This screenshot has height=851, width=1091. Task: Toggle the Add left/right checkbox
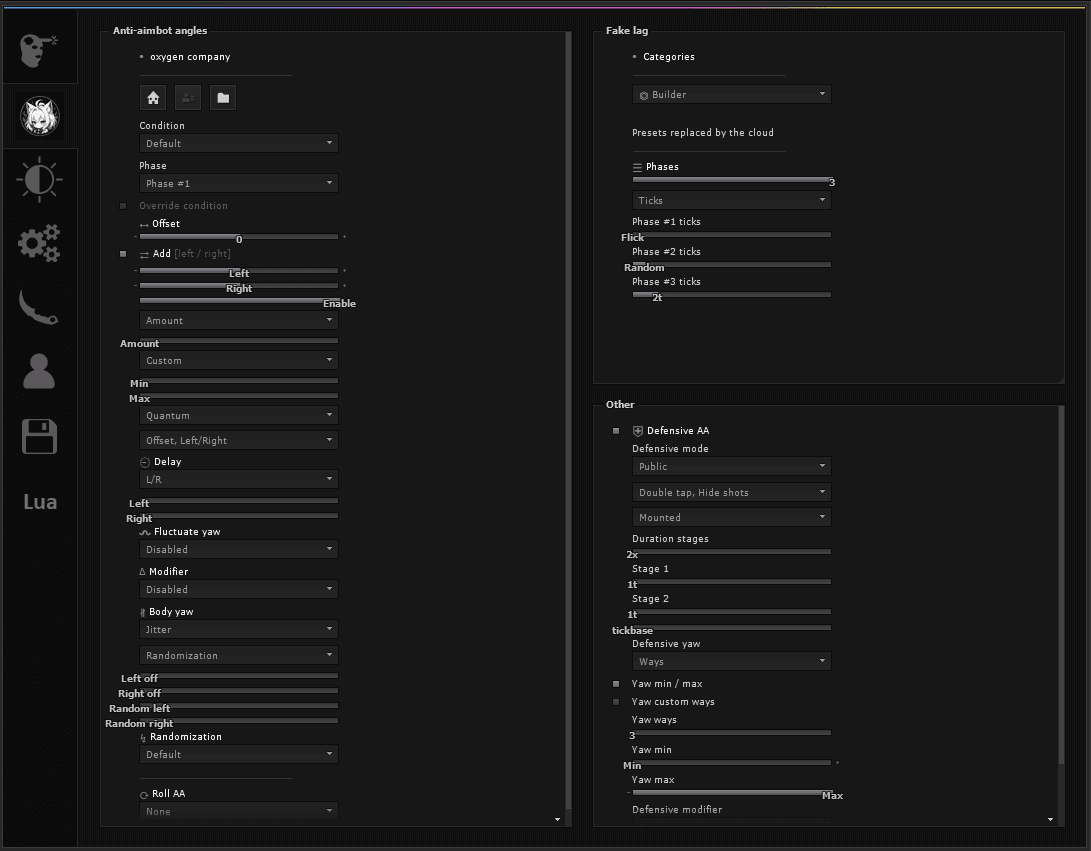pos(123,254)
